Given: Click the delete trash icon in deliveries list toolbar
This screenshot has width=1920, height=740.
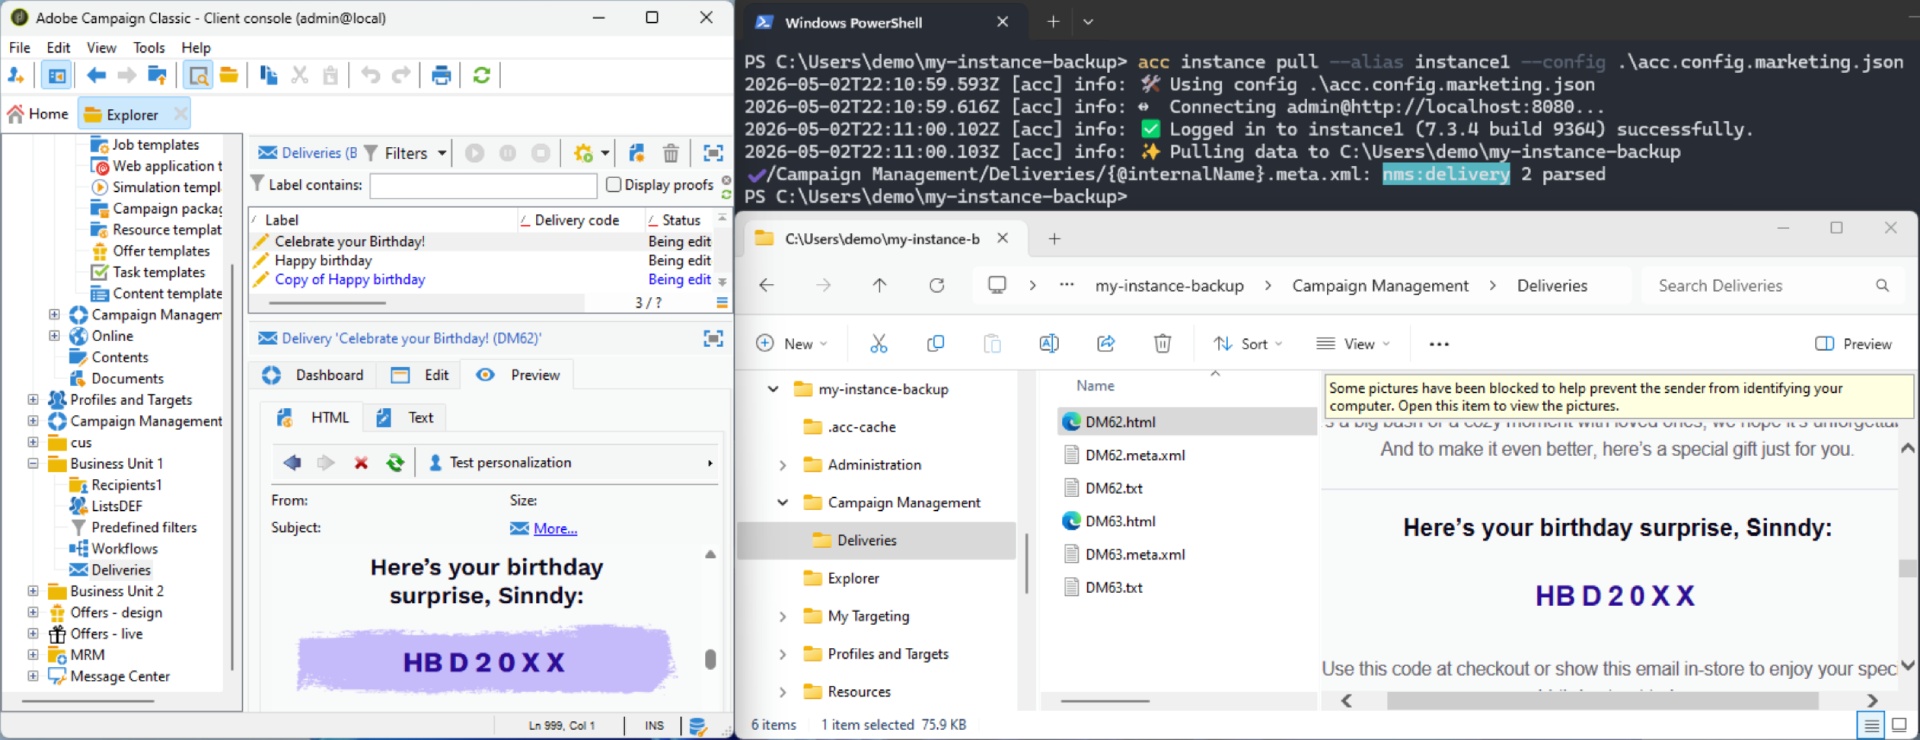Looking at the screenshot, I should pyautogui.click(x=671, y=153).
